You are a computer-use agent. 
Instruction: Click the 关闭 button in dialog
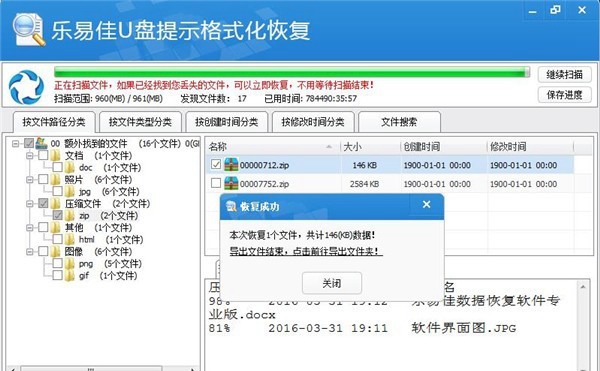tap(332, 283)
